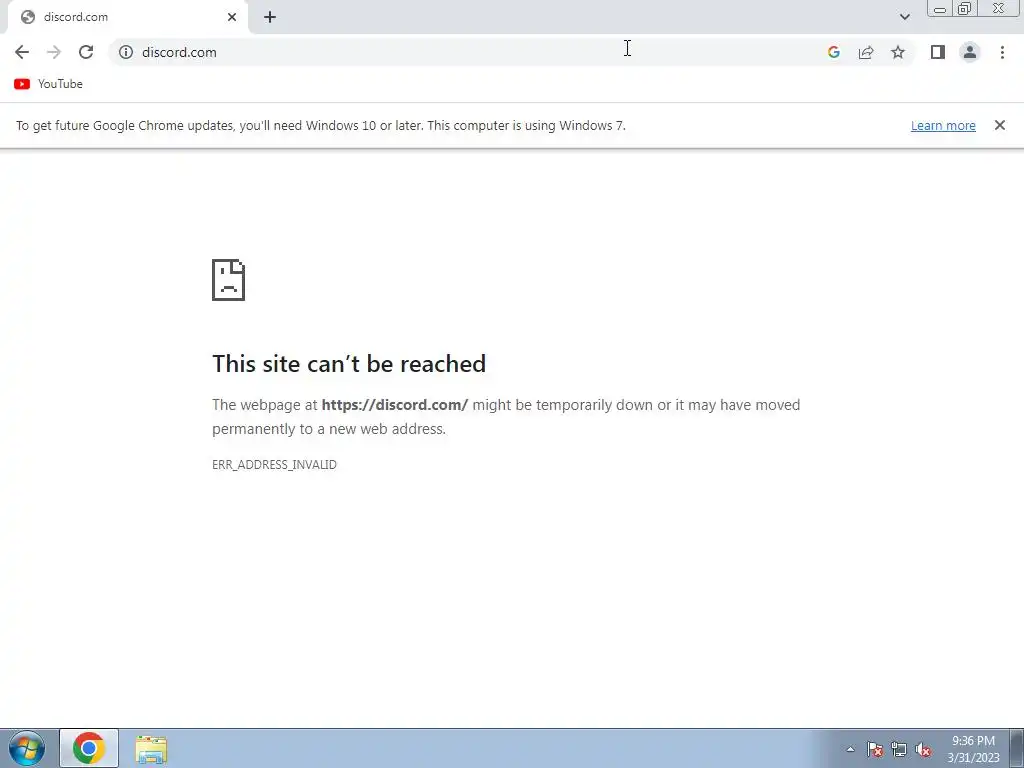Share this page using share icon
This screenshot has width=1024, height=768.
pyautogui.click(x=866, y=52)
